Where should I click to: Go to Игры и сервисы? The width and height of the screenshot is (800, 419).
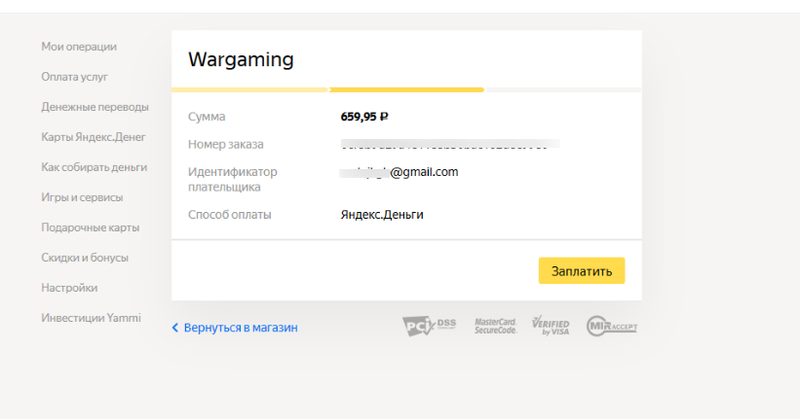(82, 197)
